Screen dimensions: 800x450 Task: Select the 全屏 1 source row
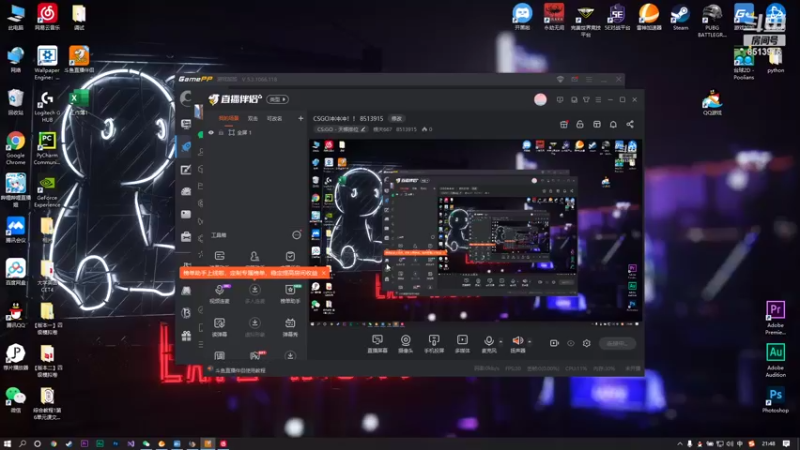tap(255, 133)
